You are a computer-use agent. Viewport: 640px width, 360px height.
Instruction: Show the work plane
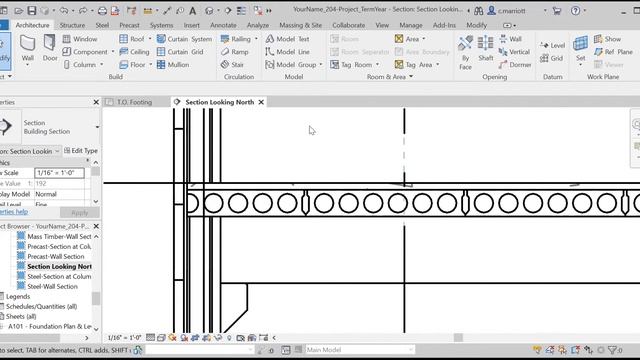coord(607,39)
